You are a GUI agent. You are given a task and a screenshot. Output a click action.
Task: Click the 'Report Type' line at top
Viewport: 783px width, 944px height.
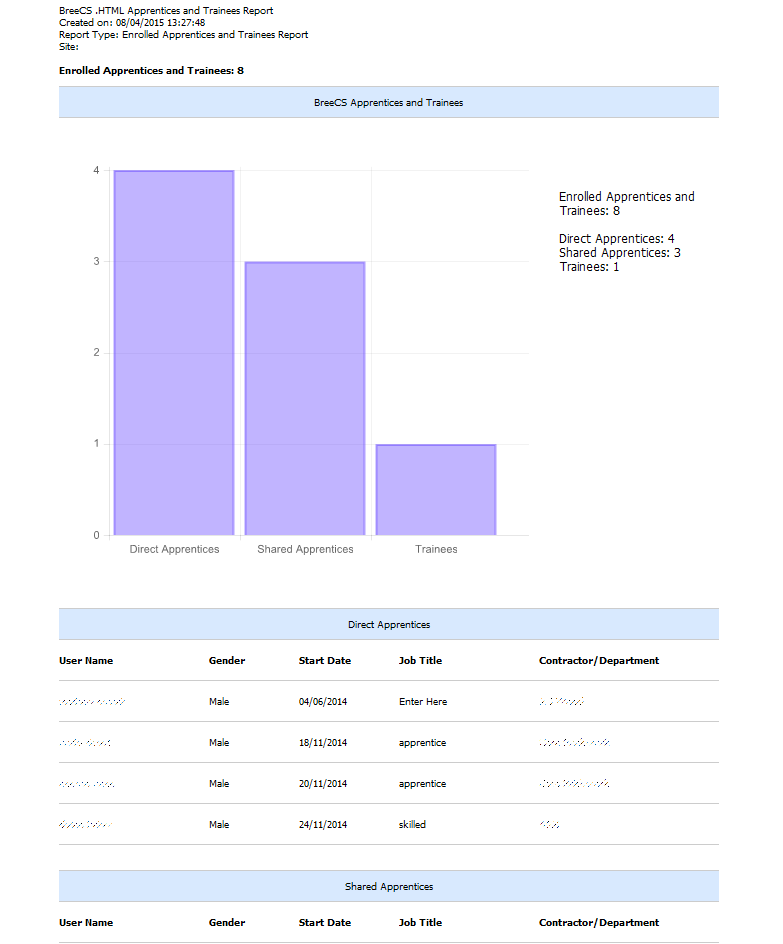pos(183,35)
